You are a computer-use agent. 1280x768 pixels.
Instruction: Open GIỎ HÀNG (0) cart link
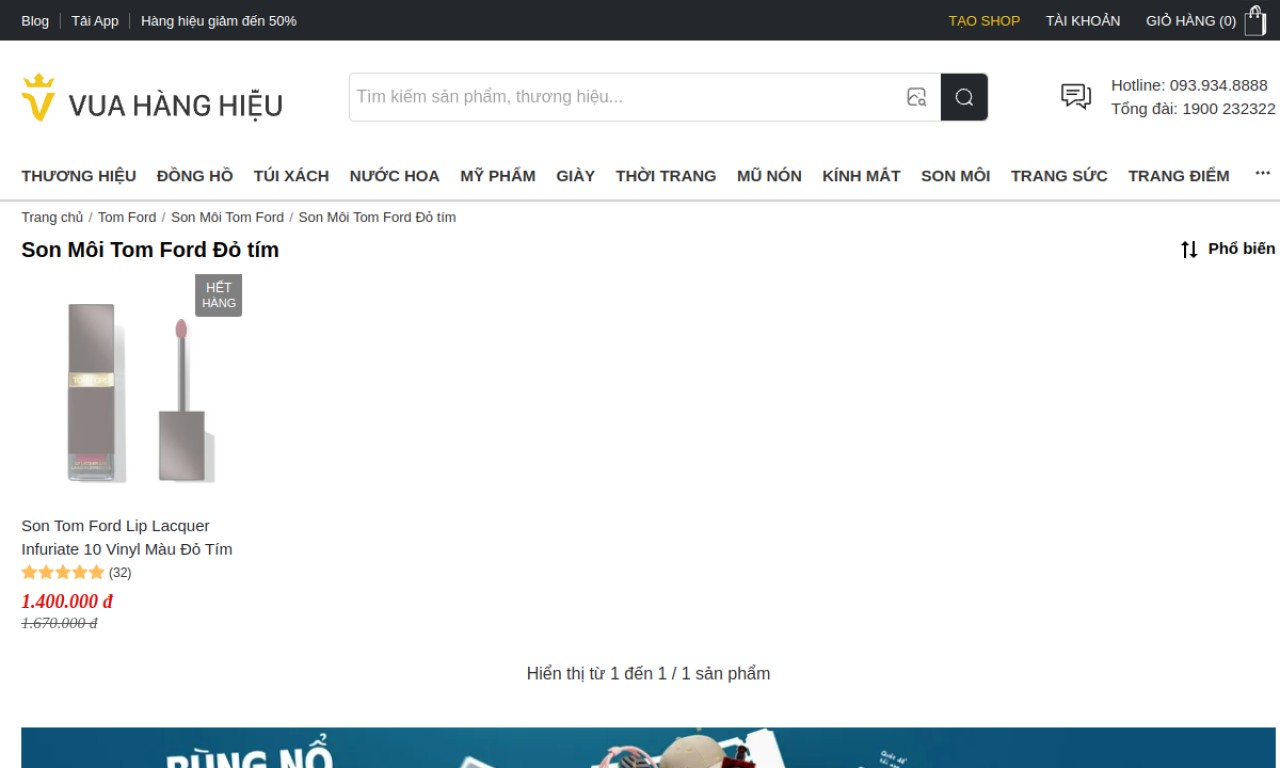[1191, 21]
